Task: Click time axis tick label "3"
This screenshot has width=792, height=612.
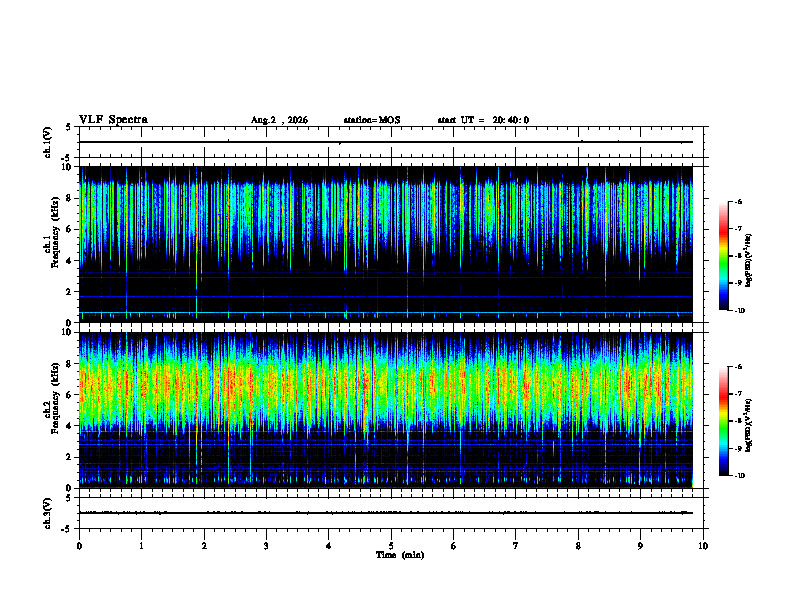Action: pos(266,546)
